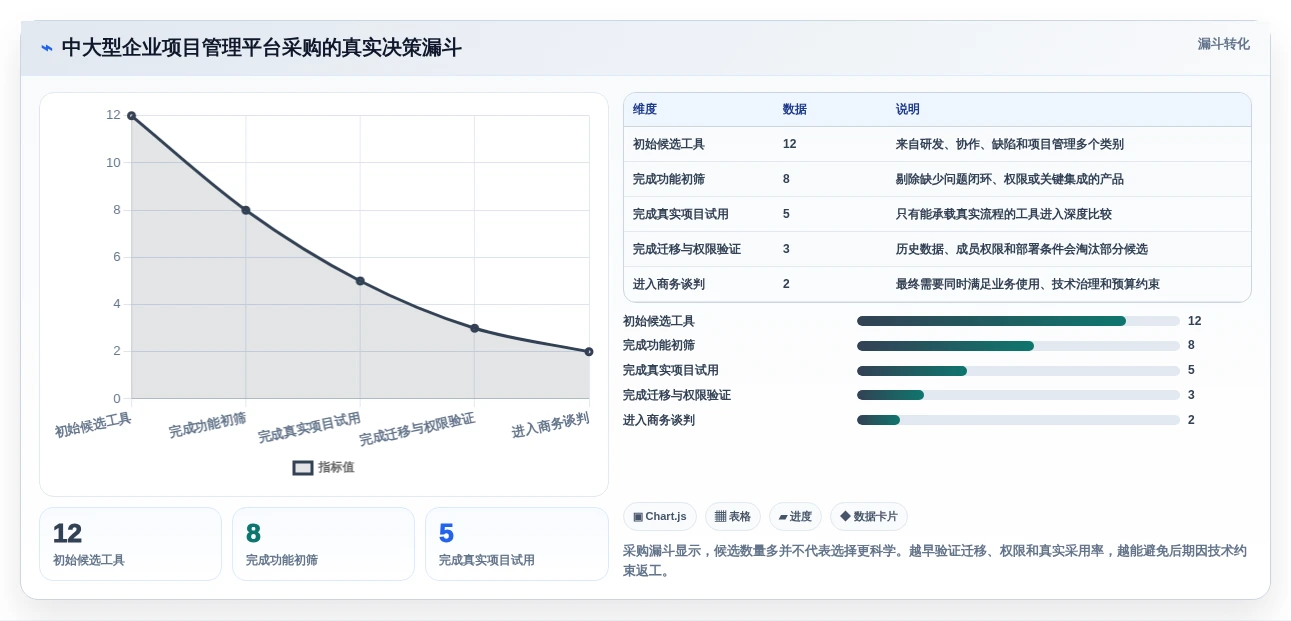The height and width of the screenshot is (621, 1291).
Task: Click the description starting 只有能承载真实流程
Action: (x=1004, y=214)
